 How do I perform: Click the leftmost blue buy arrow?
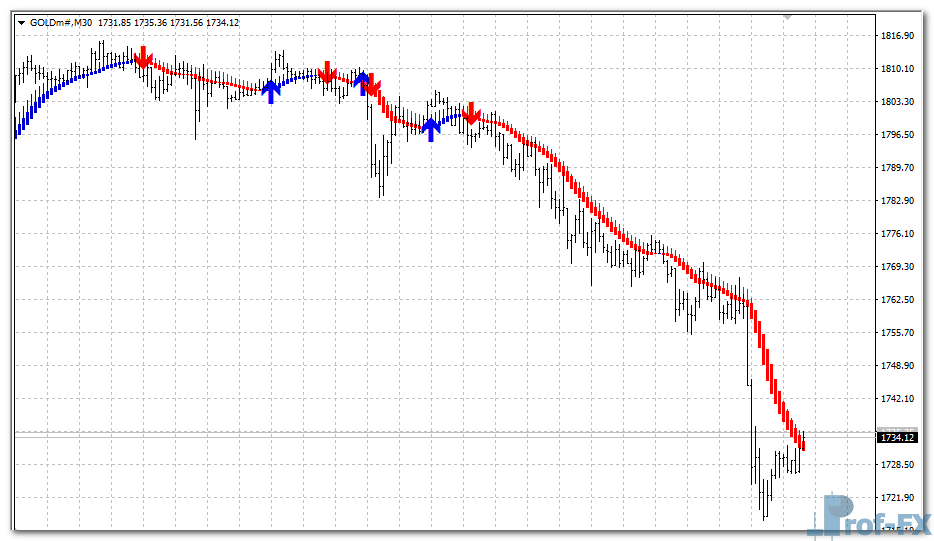click(x=270, y=91)
